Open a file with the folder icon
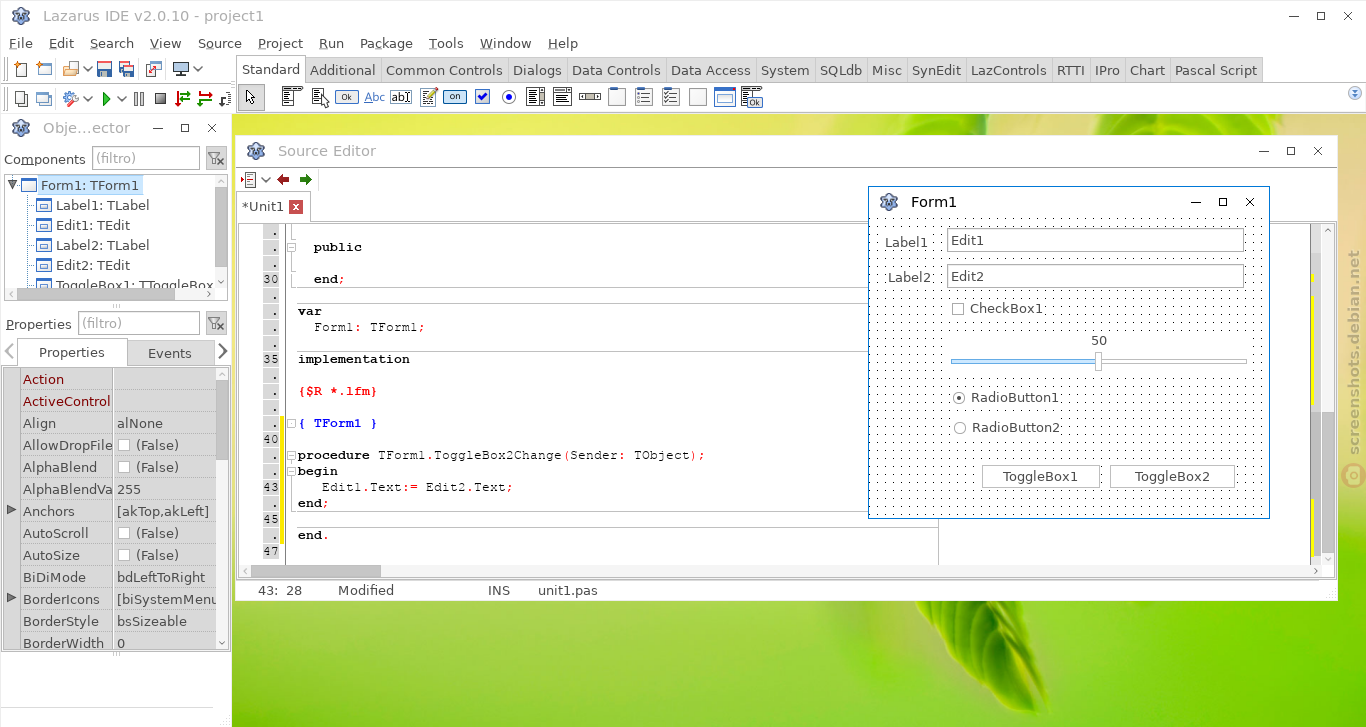Viewport: 1366px width, 727px height. [70, 69]
